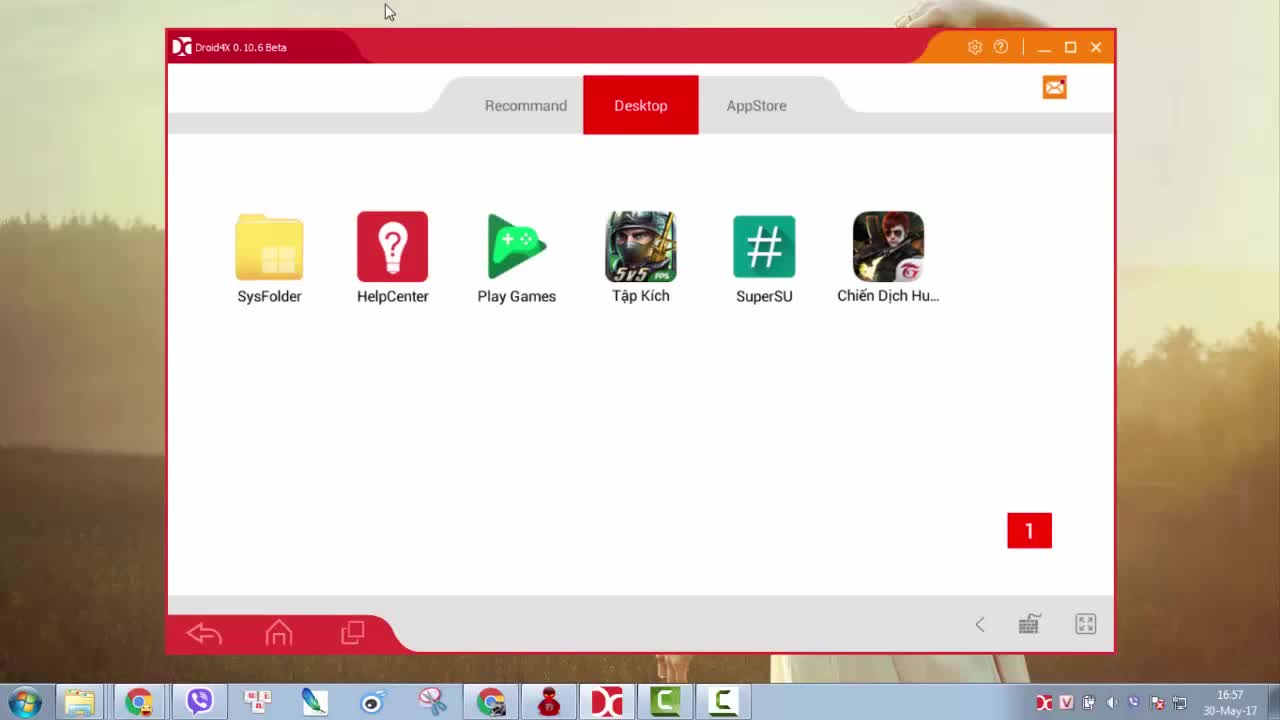The width and height of the screenshot is (1280, 720).
Task: Open the AppStore tab
Action: [757, 105]
